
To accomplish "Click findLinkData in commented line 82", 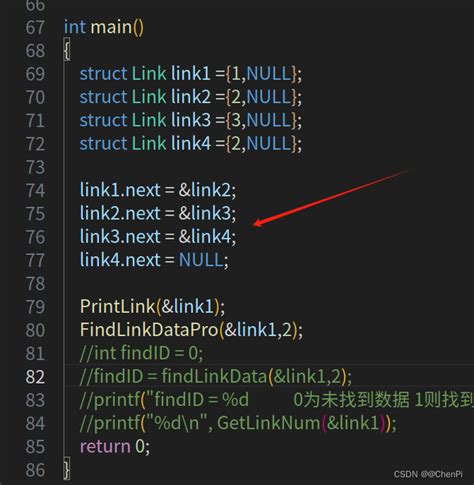I will tap(214, 376).
